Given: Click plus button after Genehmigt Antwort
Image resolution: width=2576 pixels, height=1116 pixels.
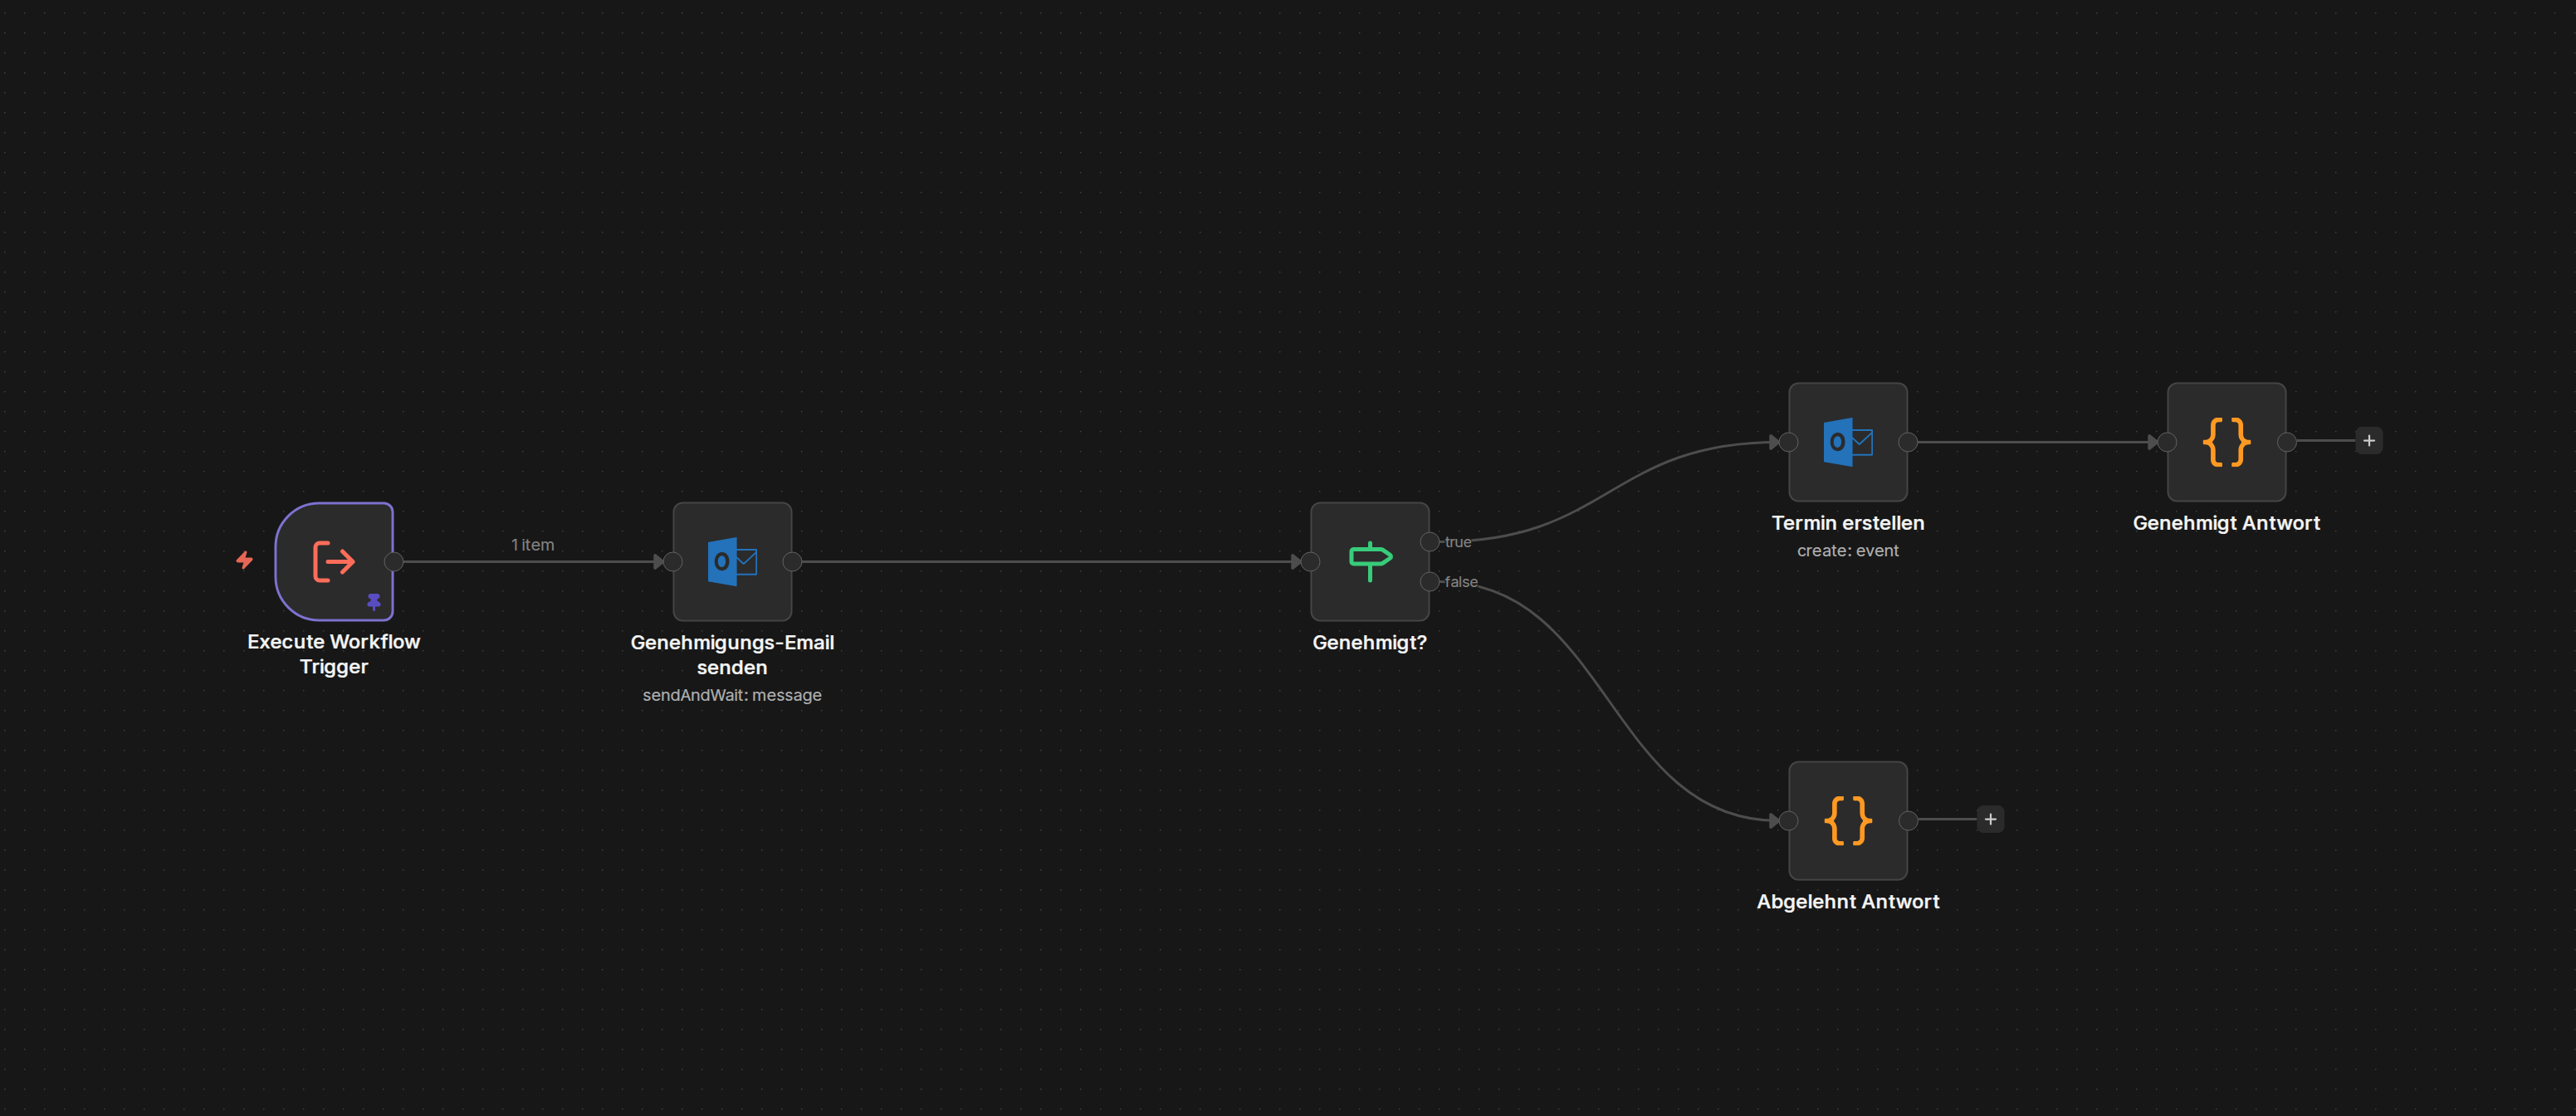Looking at the screenshot, I should coord(2368,441).
